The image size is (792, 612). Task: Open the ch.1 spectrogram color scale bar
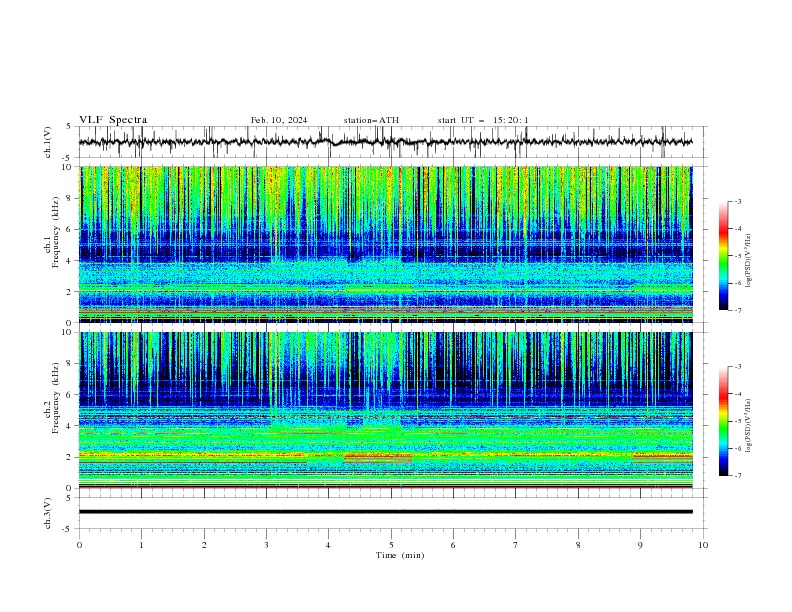(724, 256)
